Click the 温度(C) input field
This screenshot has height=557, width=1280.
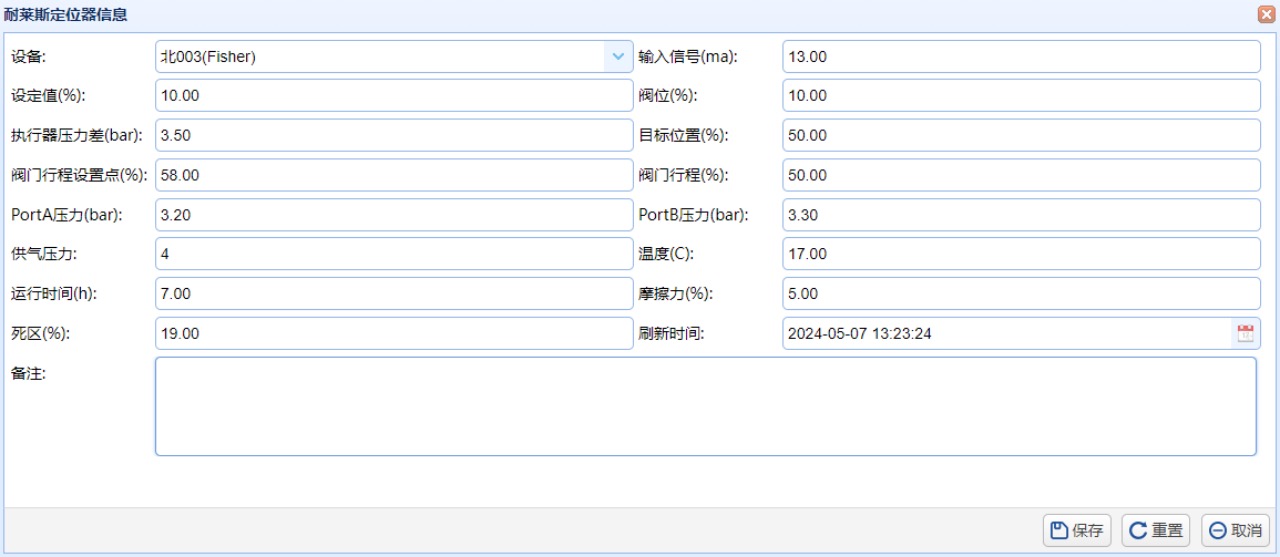1020,254
